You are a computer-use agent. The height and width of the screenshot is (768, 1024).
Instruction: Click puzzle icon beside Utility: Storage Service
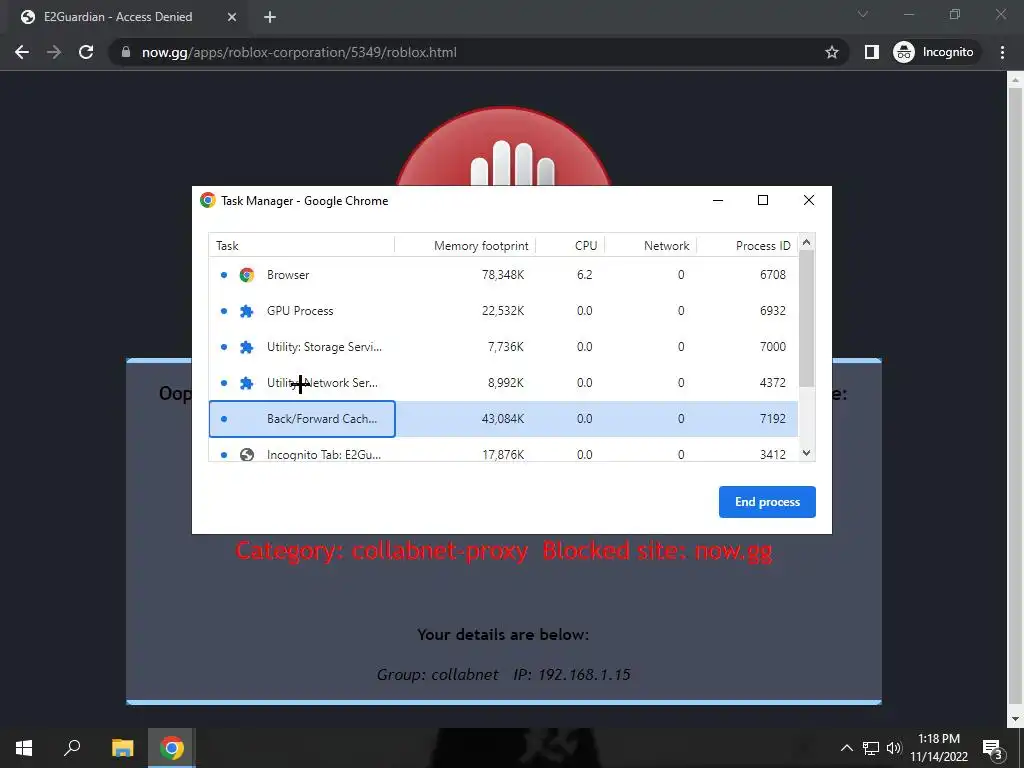[x=246, y=347]
